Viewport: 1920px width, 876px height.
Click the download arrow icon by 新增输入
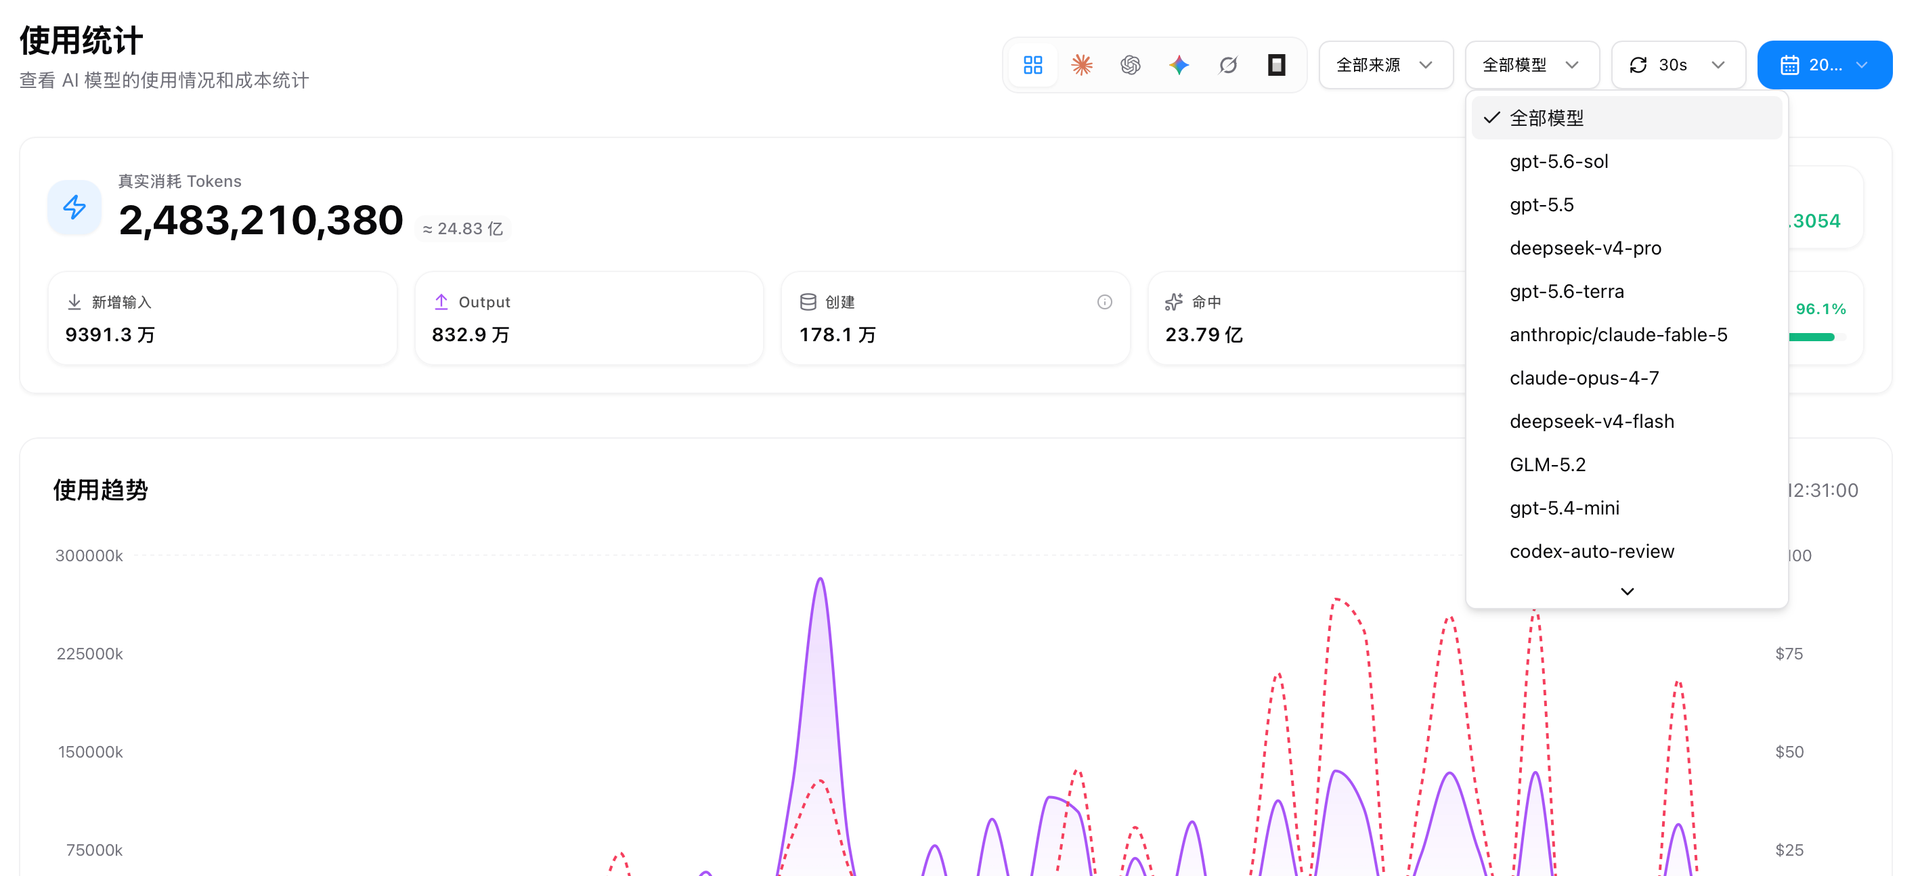click(74, 302)
